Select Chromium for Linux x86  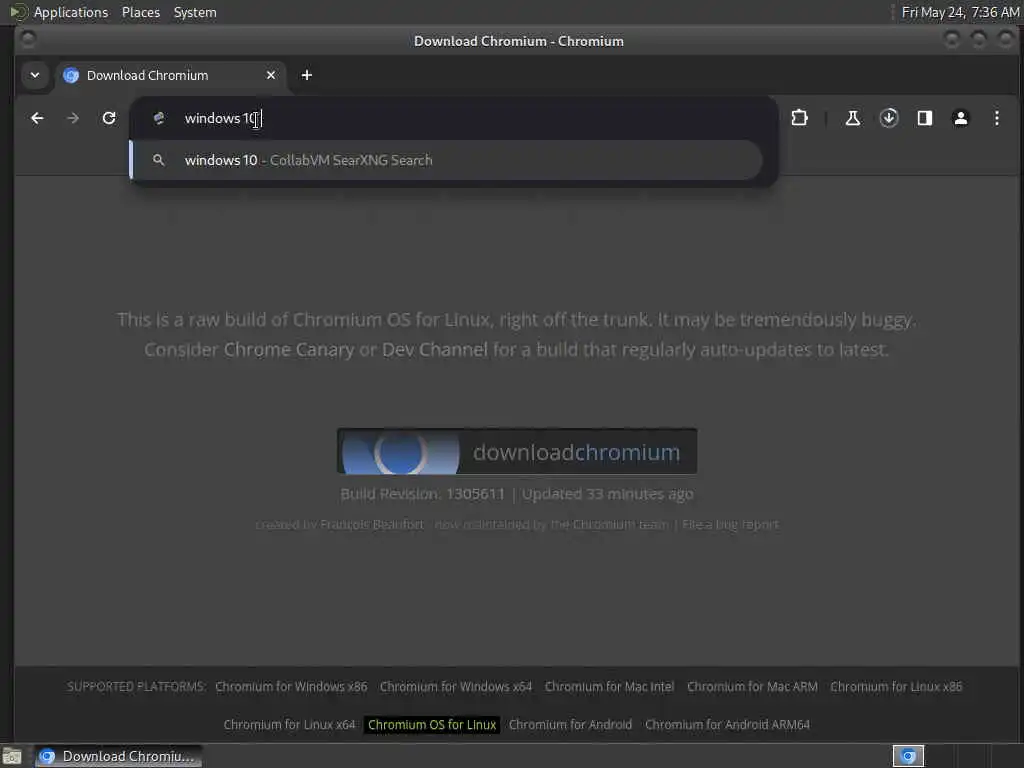(896, 687)
